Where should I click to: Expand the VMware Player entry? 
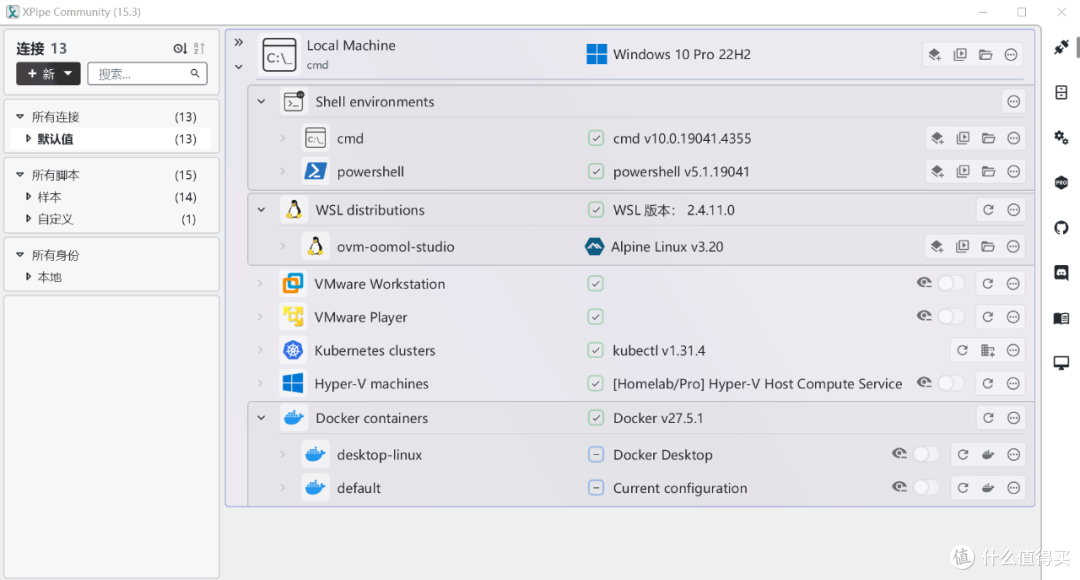(x=260, y=317)
